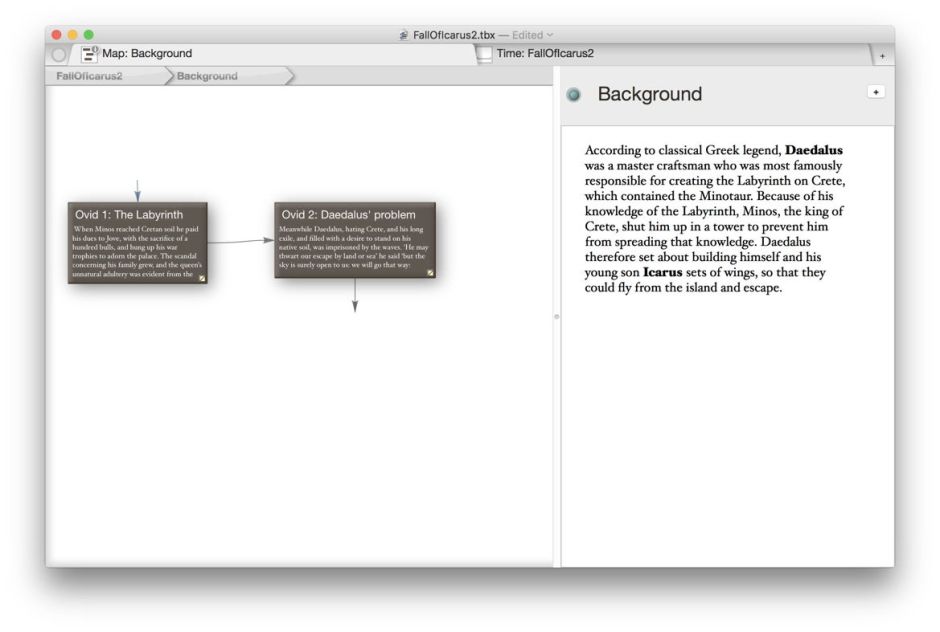Select the Ovid 2: Daedalus' problem note
This screenshot has width=940, height=632.
coord(352,243)
